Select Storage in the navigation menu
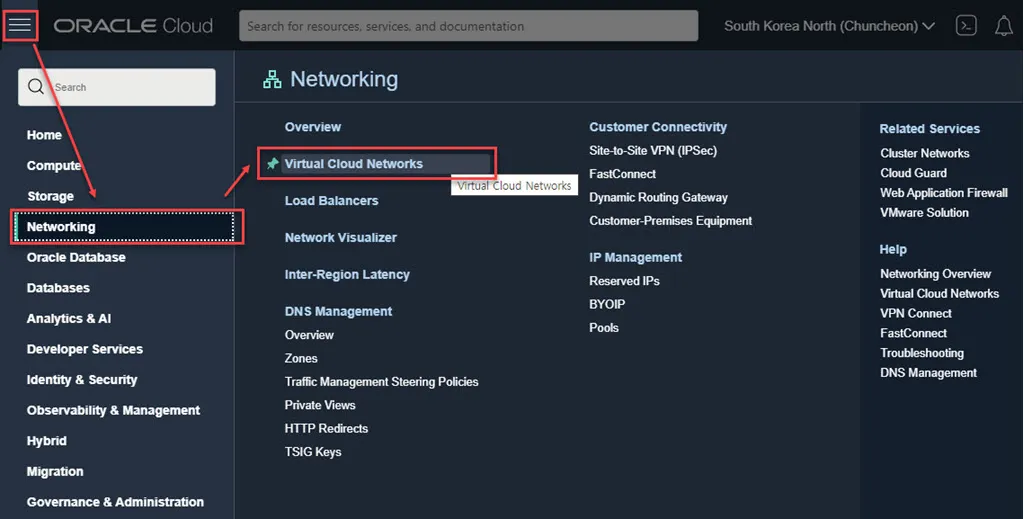The width and height of the screenshot is (1024, 519). (x=50, y=197)
